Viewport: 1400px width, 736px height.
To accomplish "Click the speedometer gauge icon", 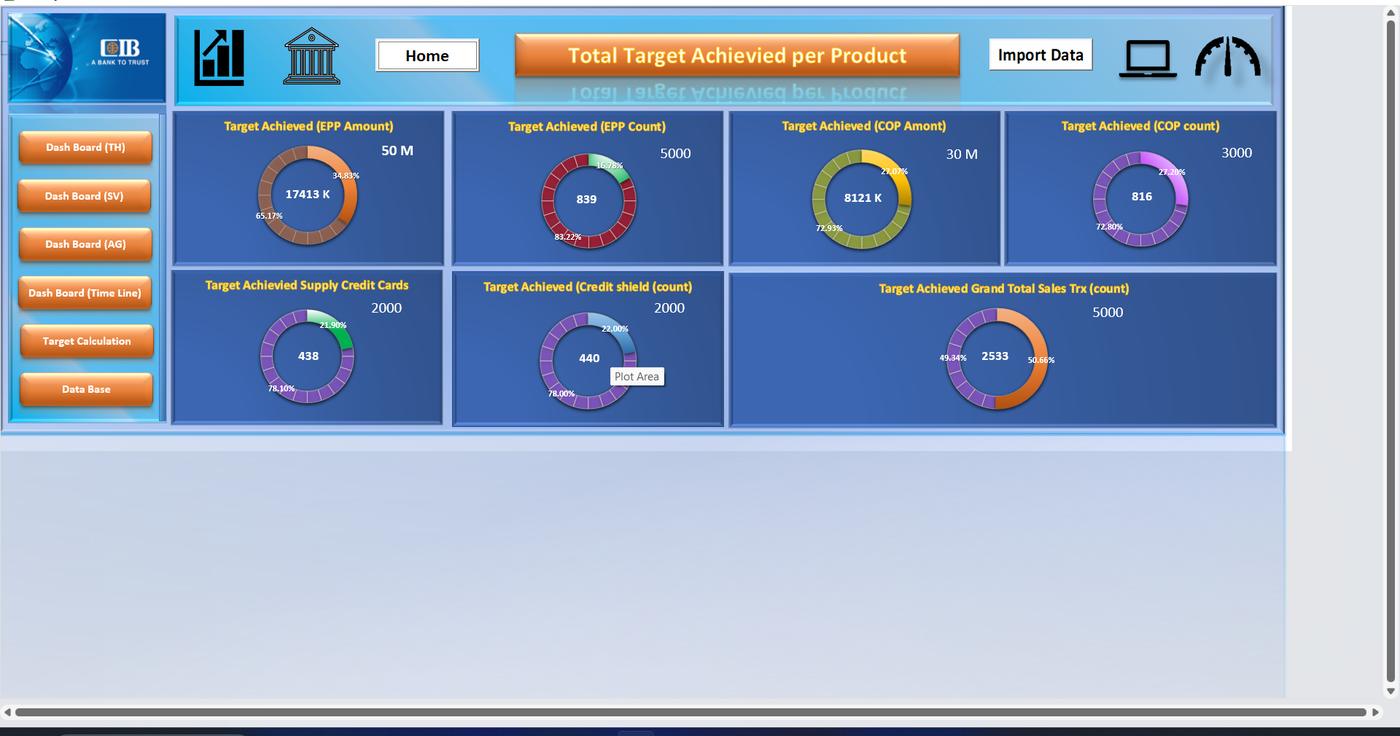I will pos(1228,57).
